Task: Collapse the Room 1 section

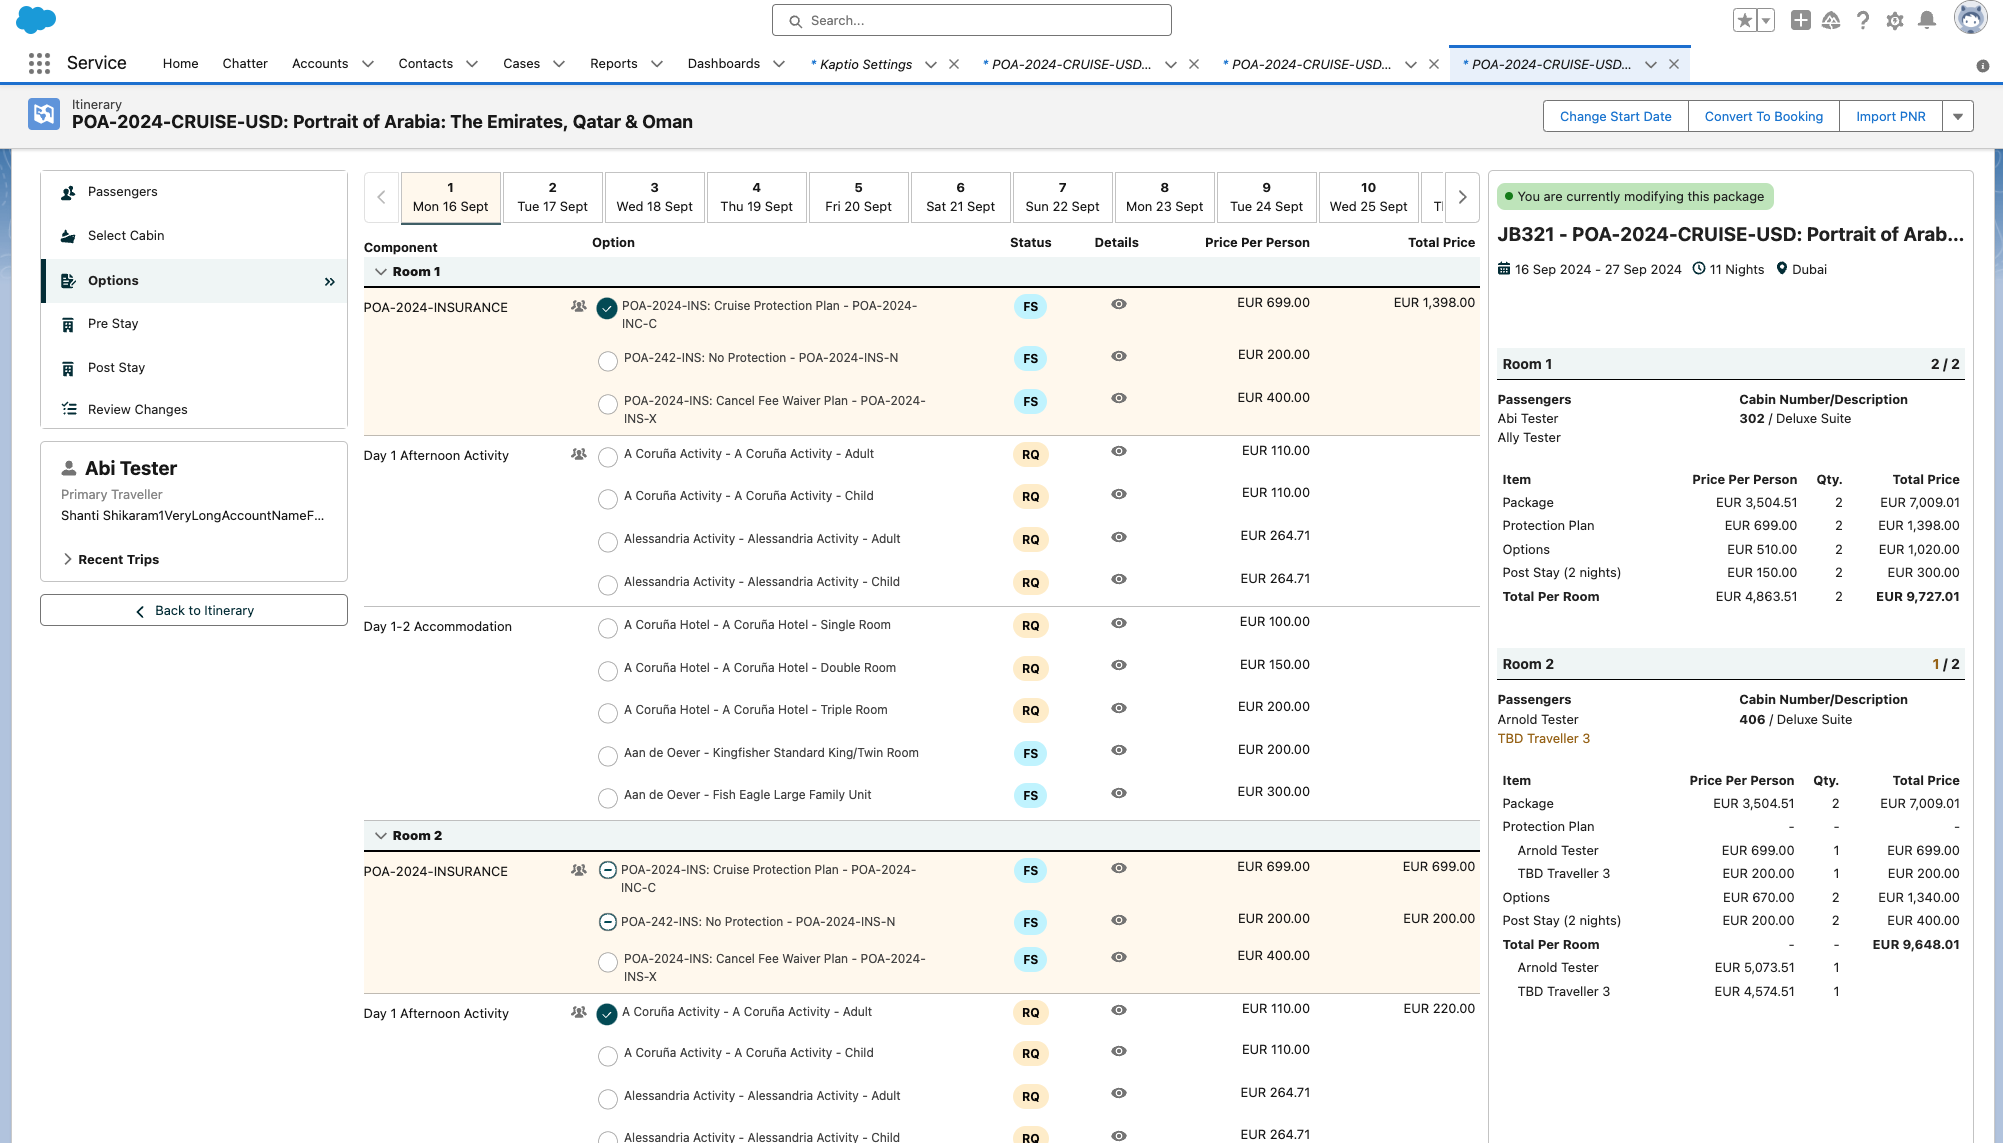Action: coord(381,272)
